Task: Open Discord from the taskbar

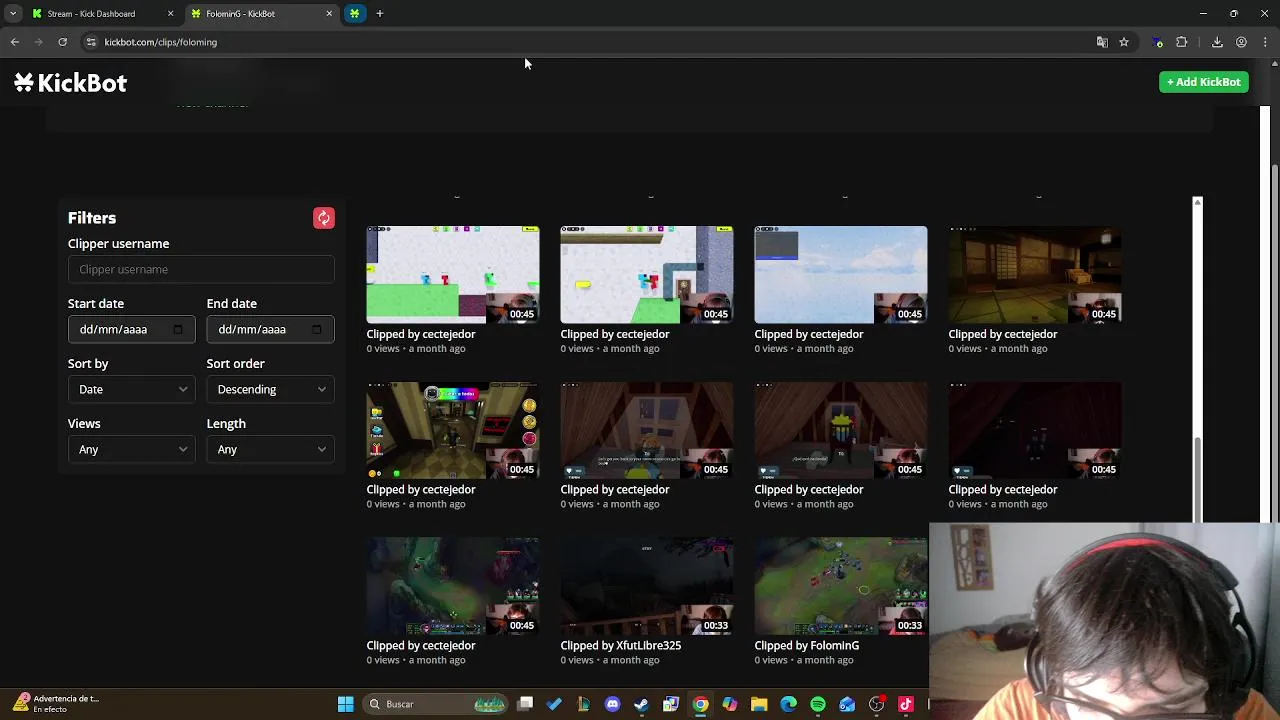Action: point(613,704)
